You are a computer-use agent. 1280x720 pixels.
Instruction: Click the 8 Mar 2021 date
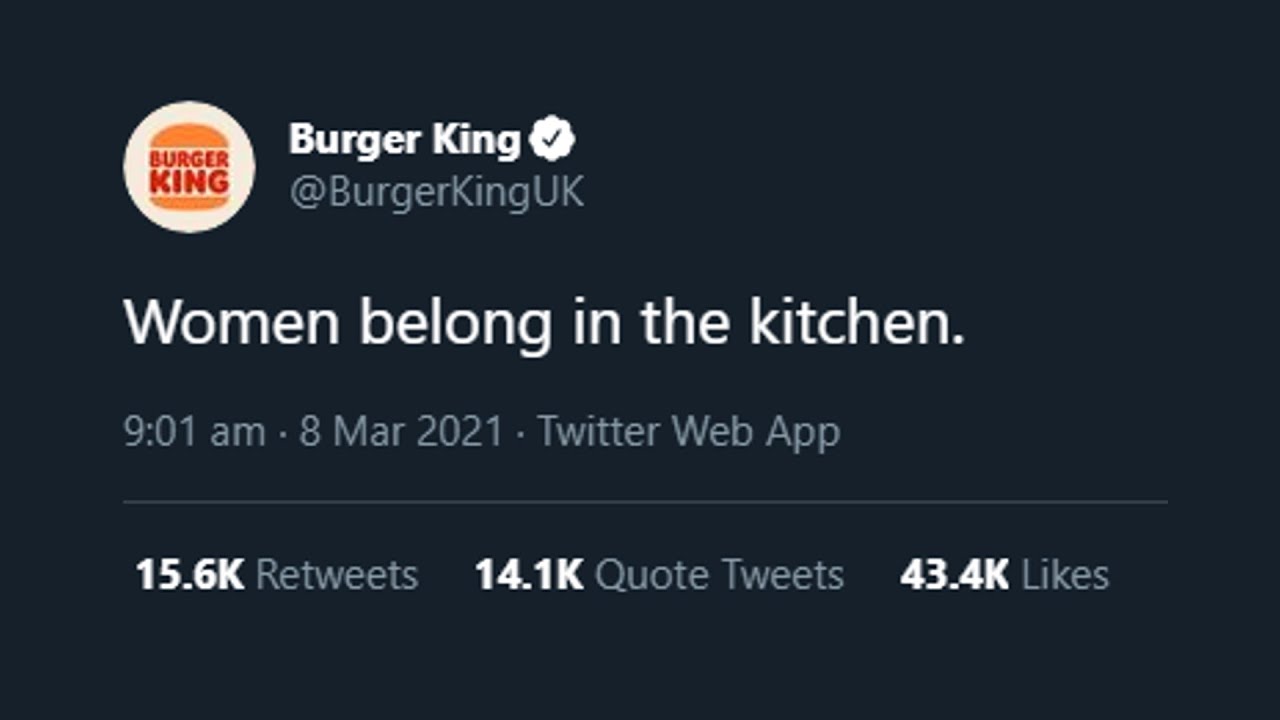[x=400, y=432]
